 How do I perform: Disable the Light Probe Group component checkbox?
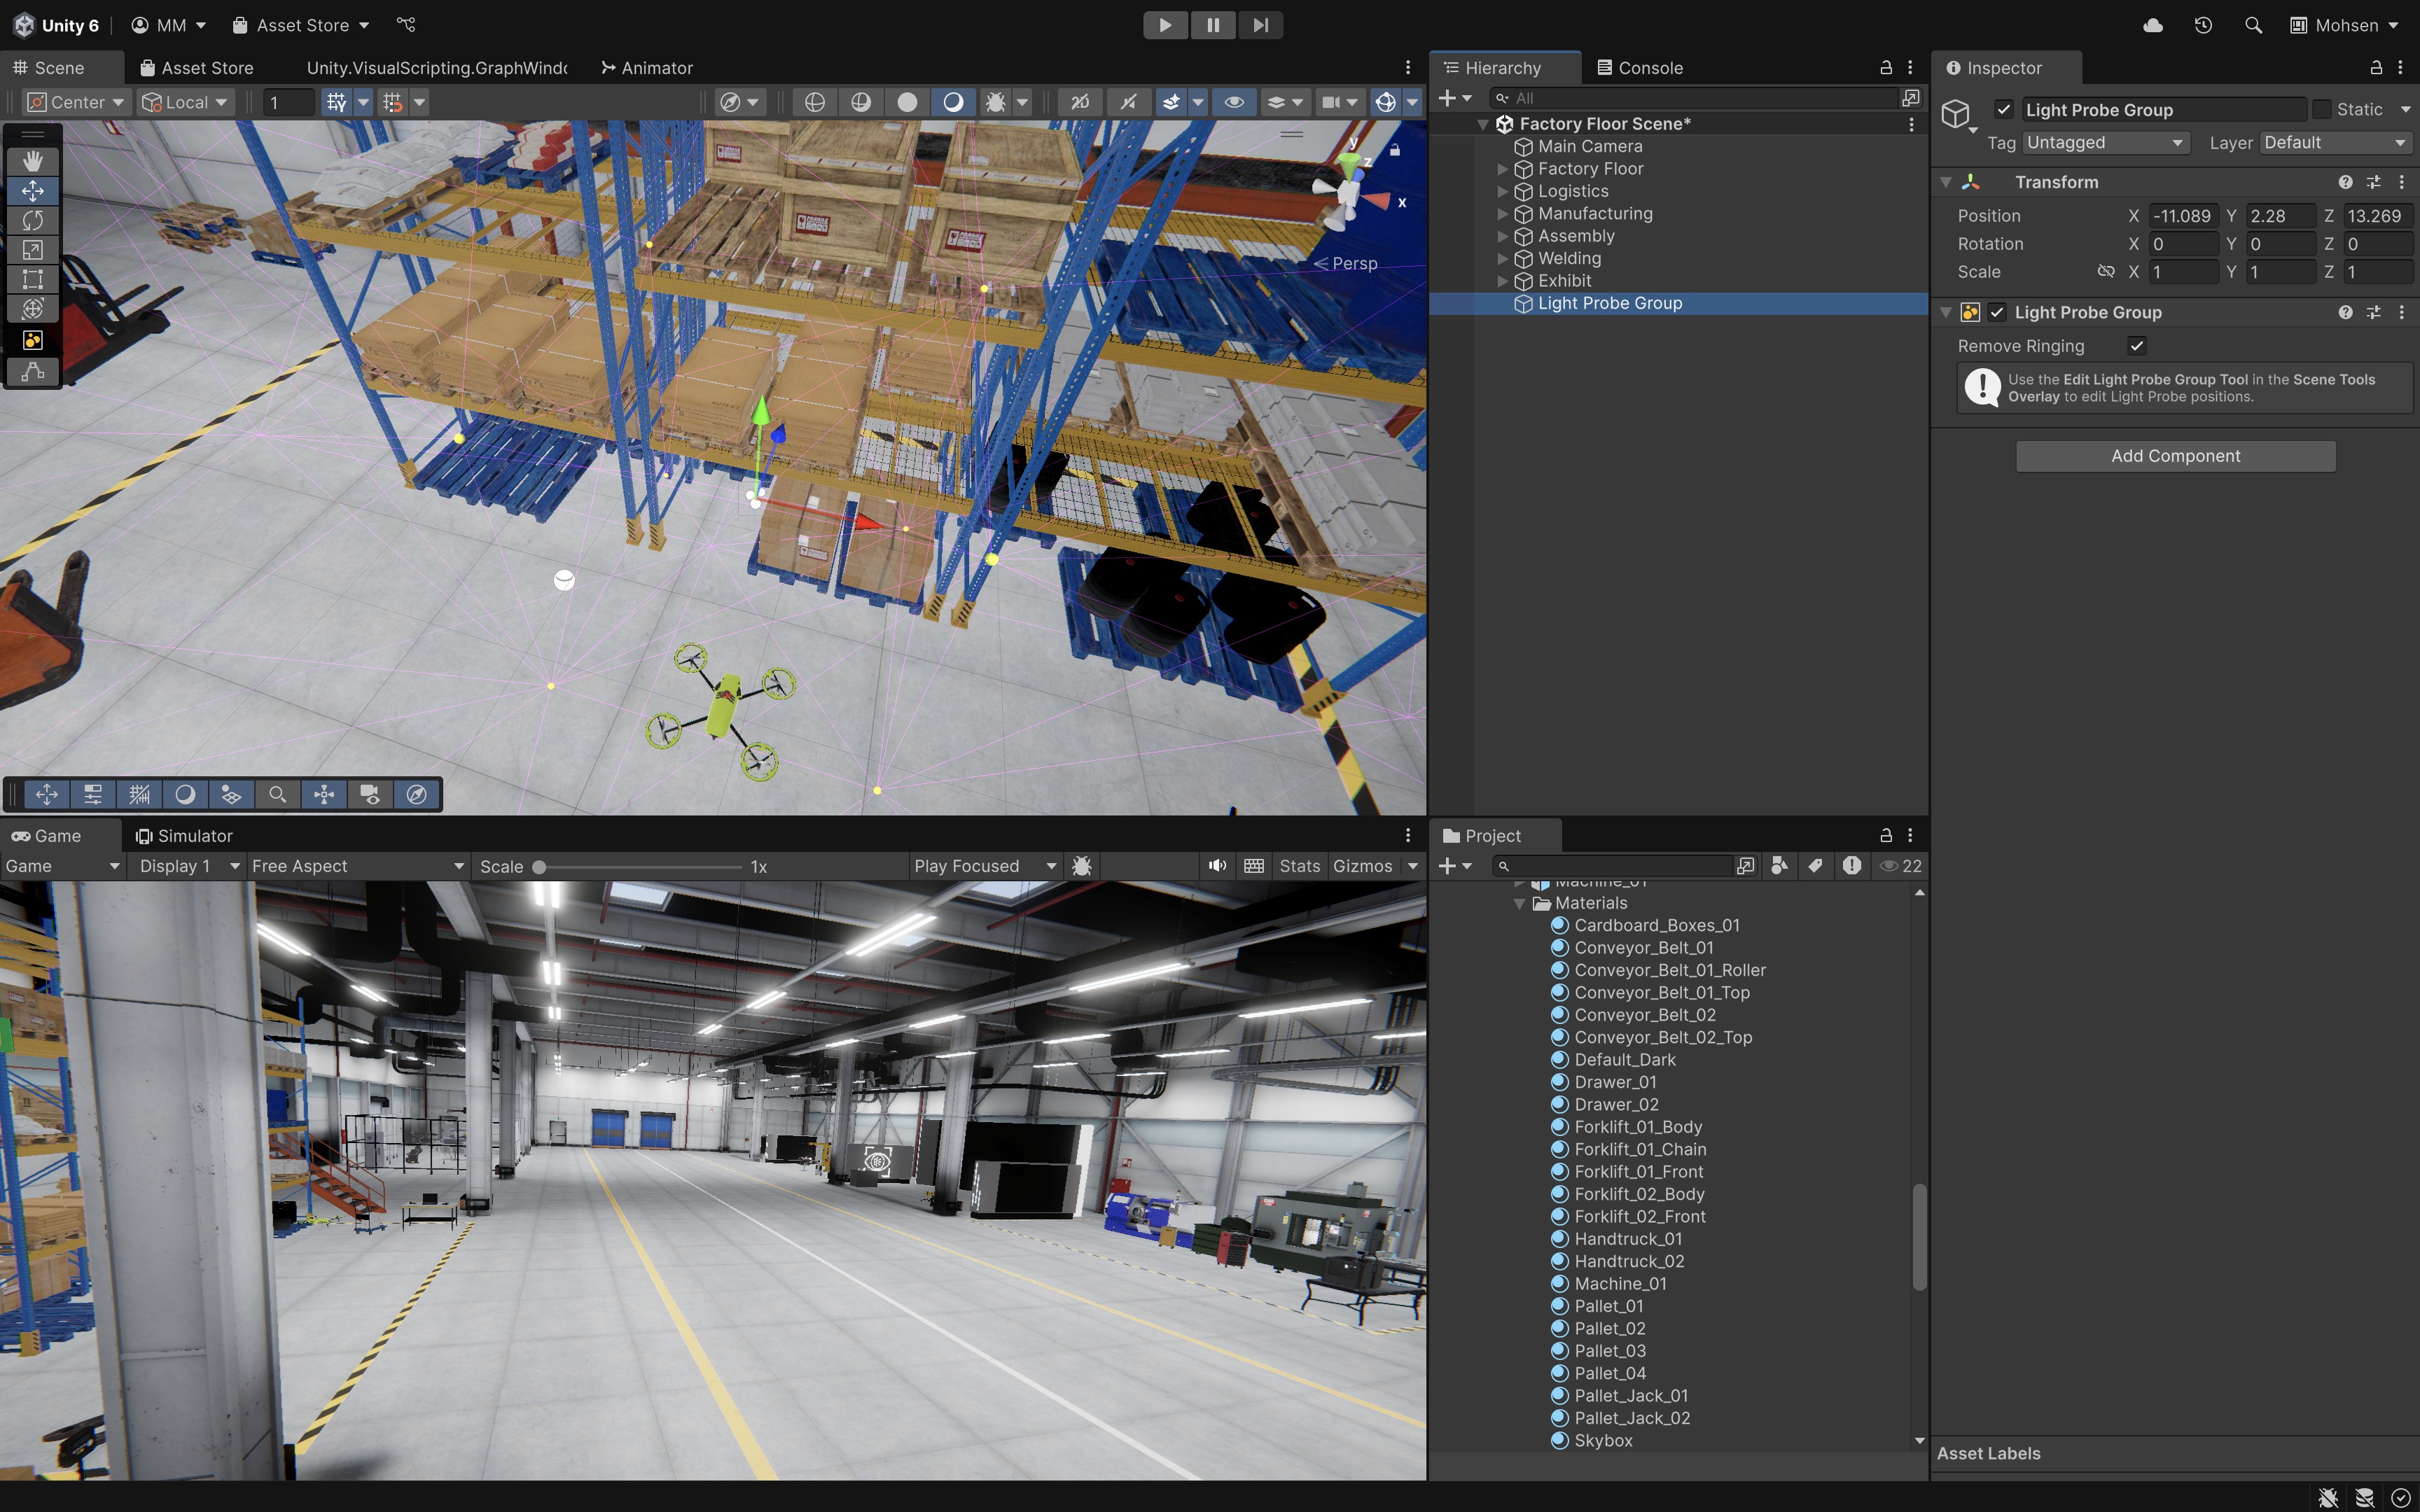point(1997,312)
